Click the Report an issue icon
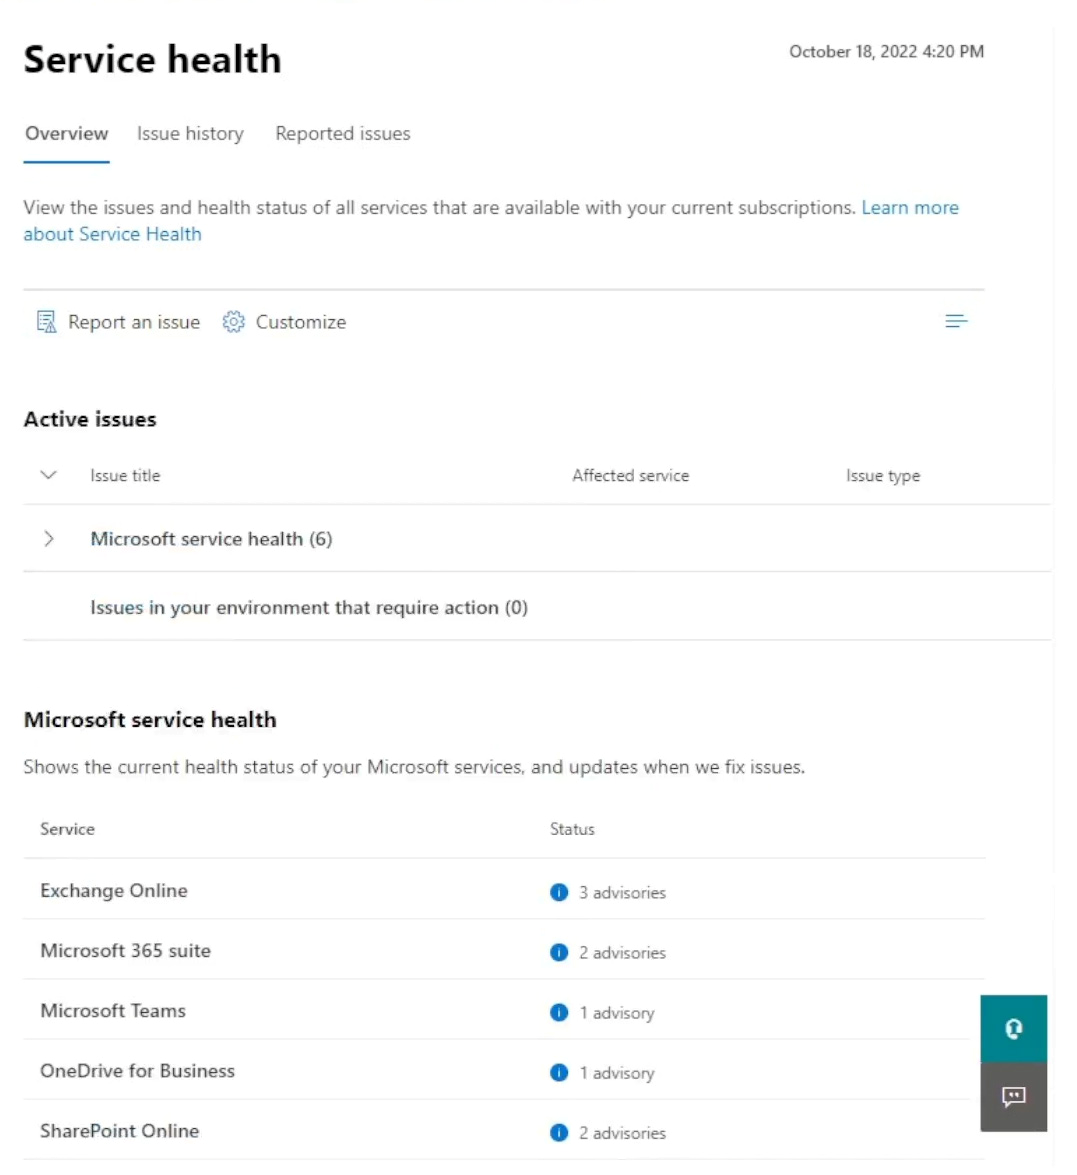 pos(46,322)
